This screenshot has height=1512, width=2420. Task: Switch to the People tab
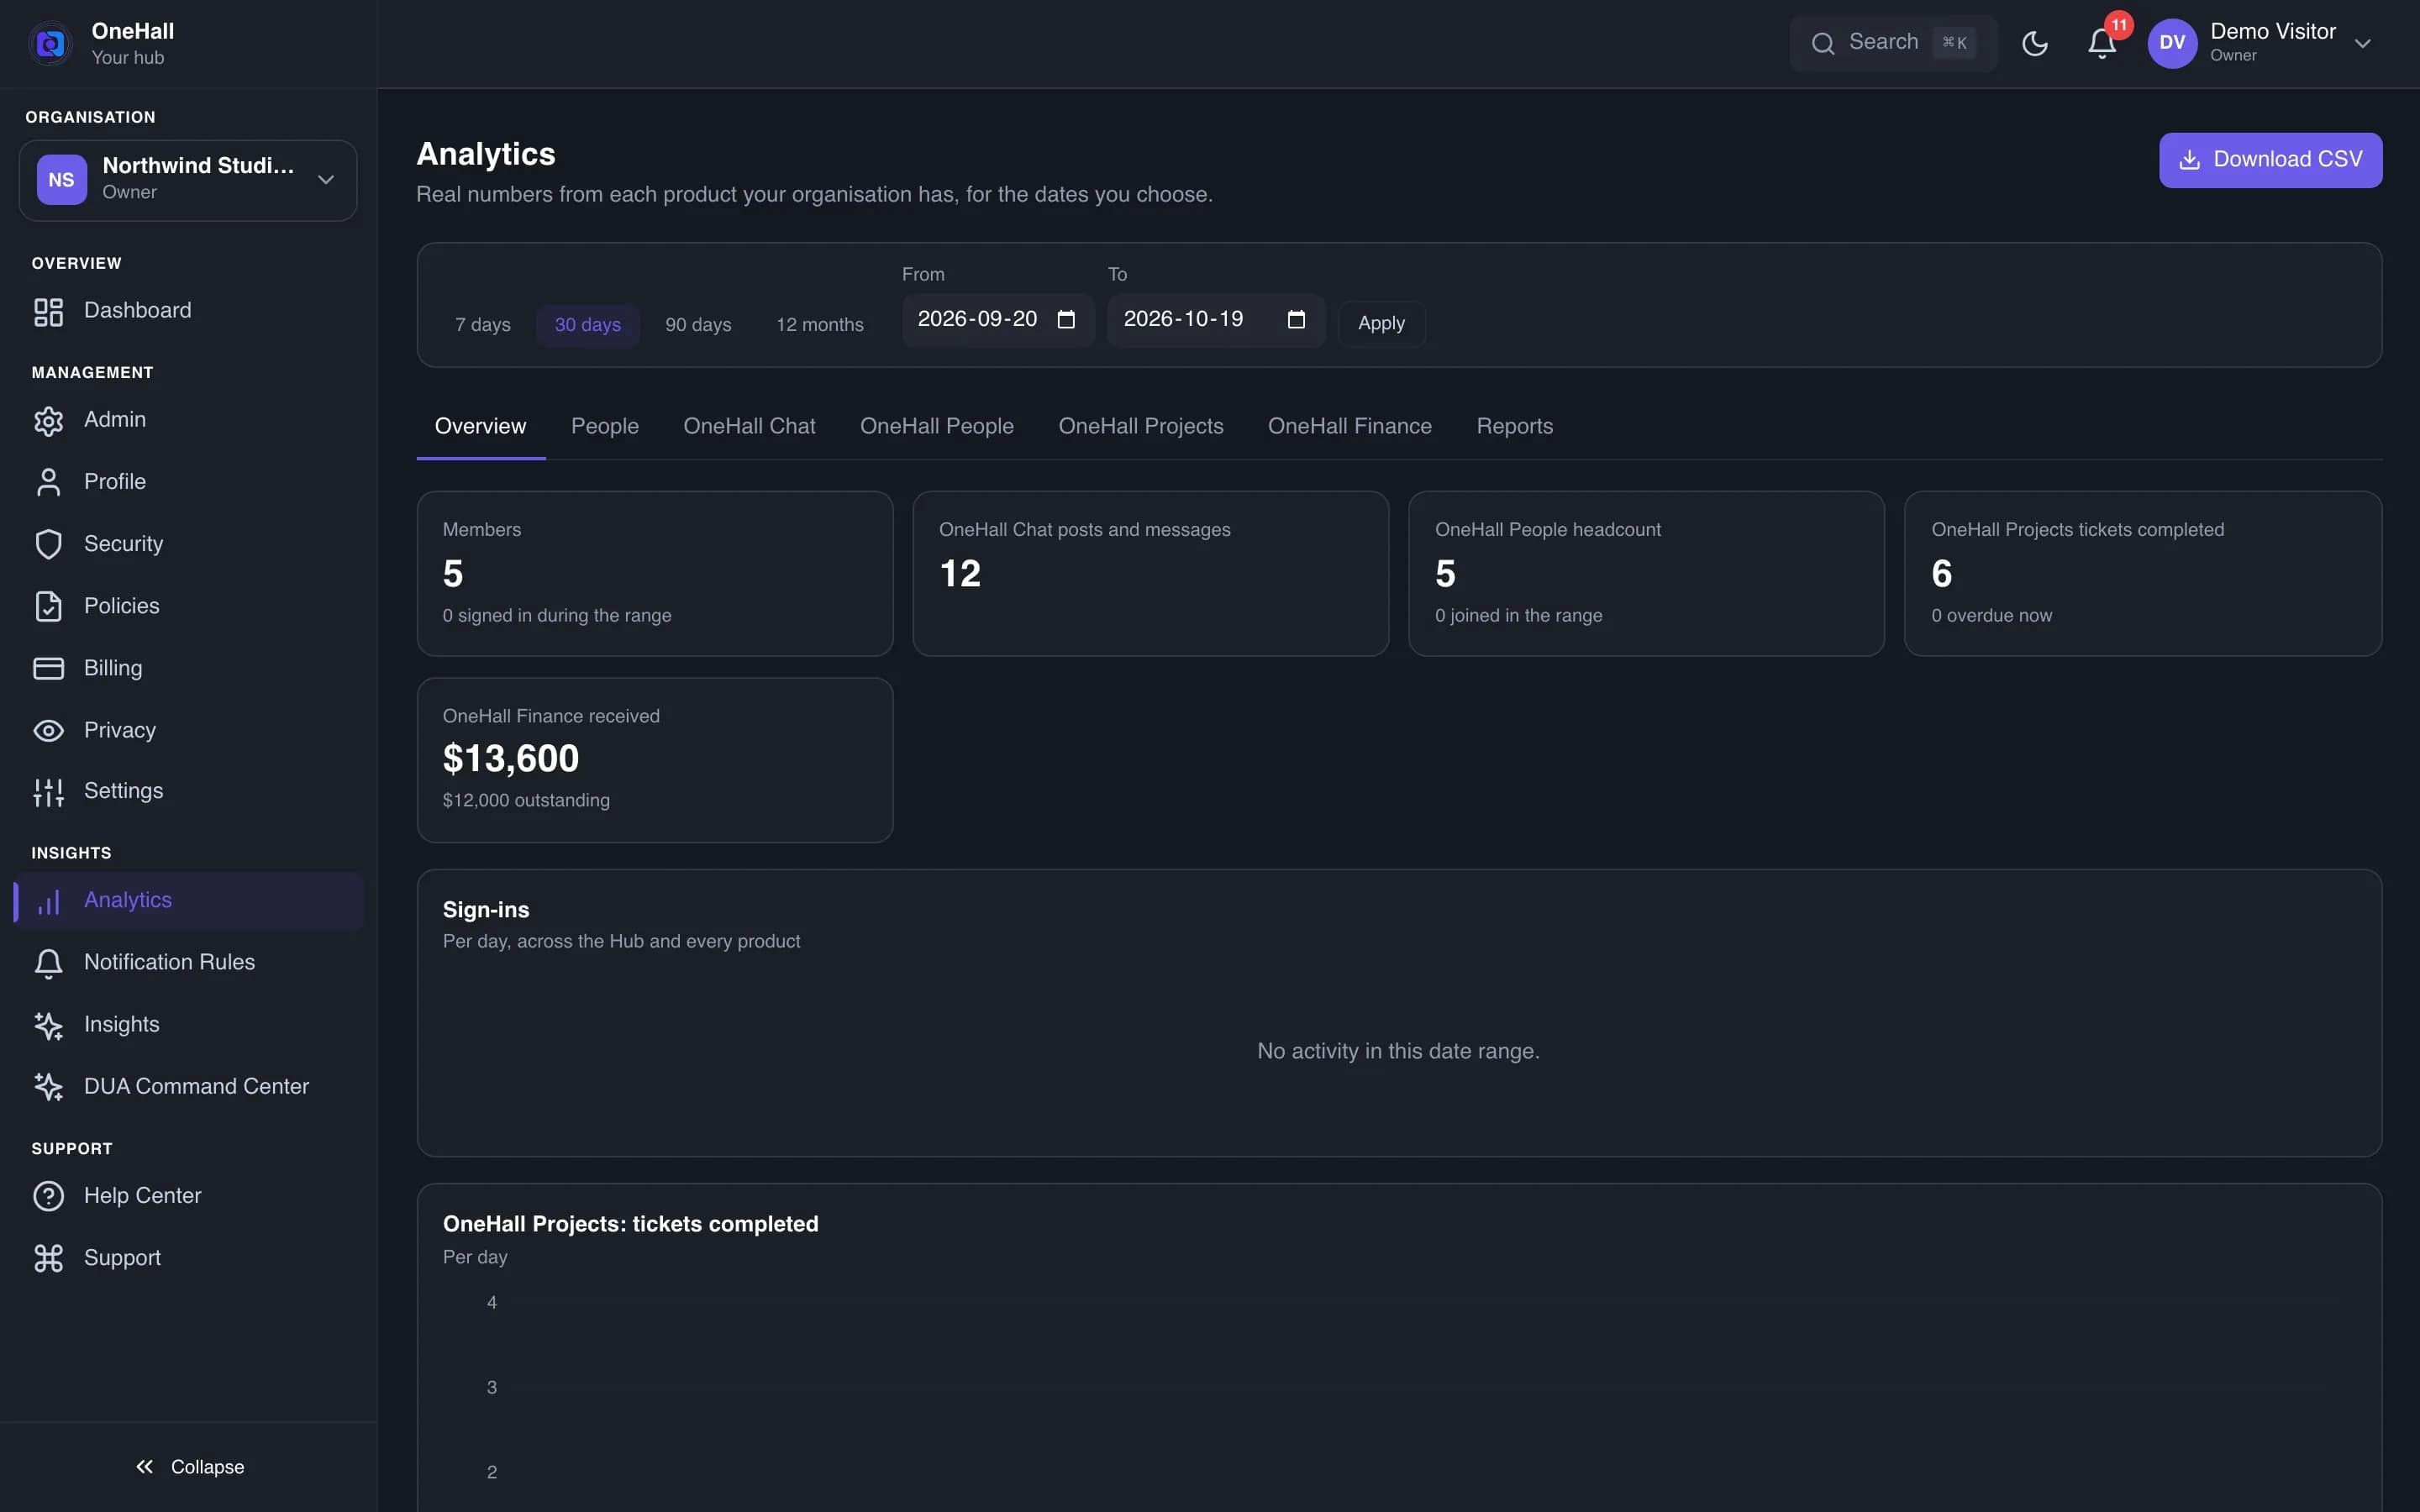point(604,427)
